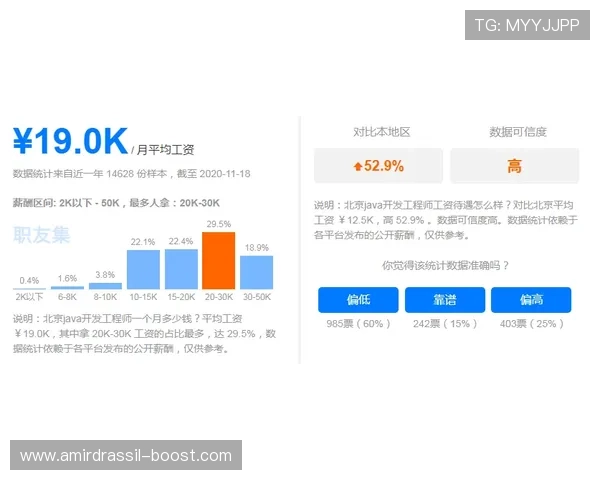Click the 15-20K axis label
The height and width of the screenshot is (480, 600).
[181, 297]
